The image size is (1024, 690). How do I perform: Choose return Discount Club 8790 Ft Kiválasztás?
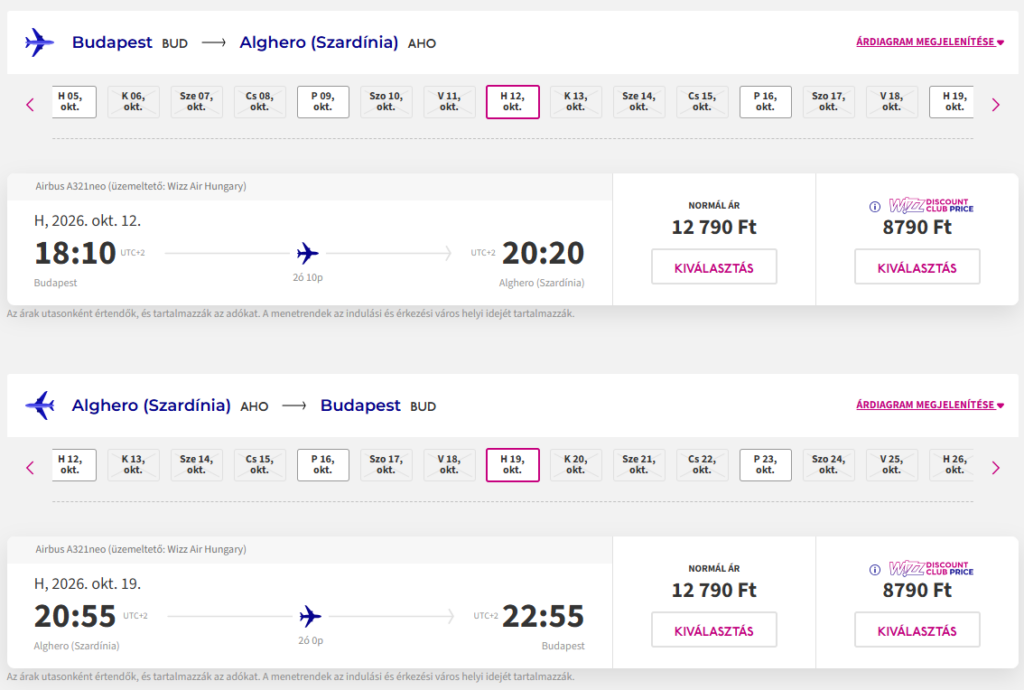coord(917,630)
